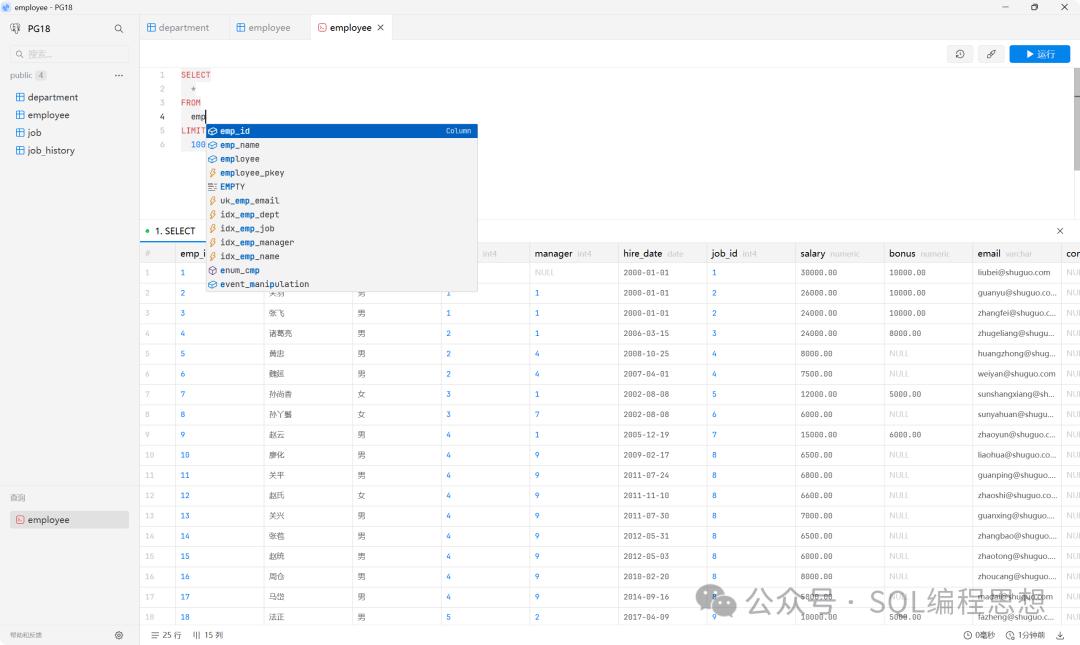Close the SELECT results panel with X

click(x=1060, y=231)
